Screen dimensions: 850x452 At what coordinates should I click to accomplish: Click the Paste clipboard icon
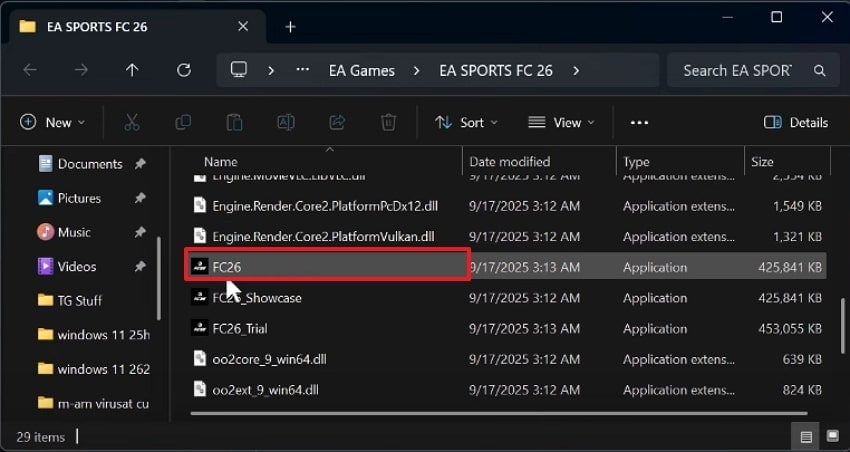pos(234,123)
